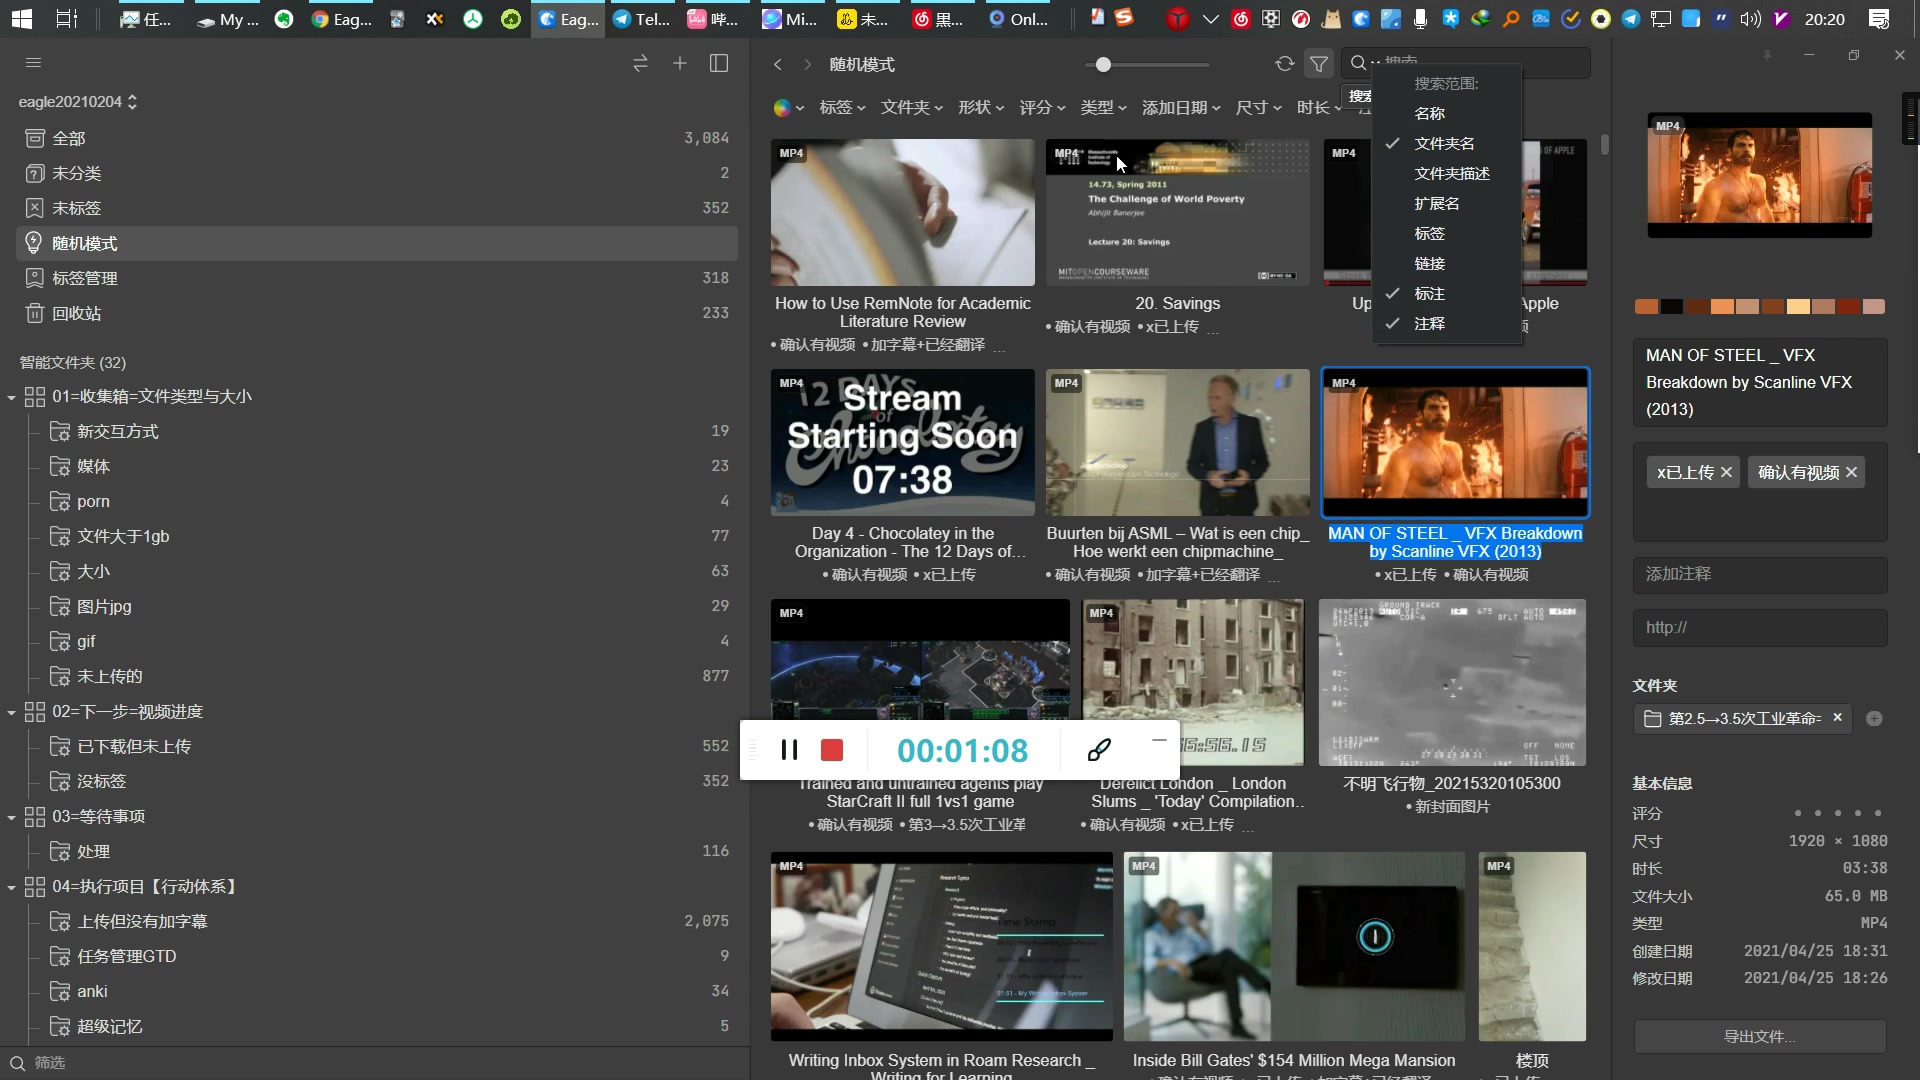
Task: Add item to another folder plus button
Action: click(x=1874, y=718)
